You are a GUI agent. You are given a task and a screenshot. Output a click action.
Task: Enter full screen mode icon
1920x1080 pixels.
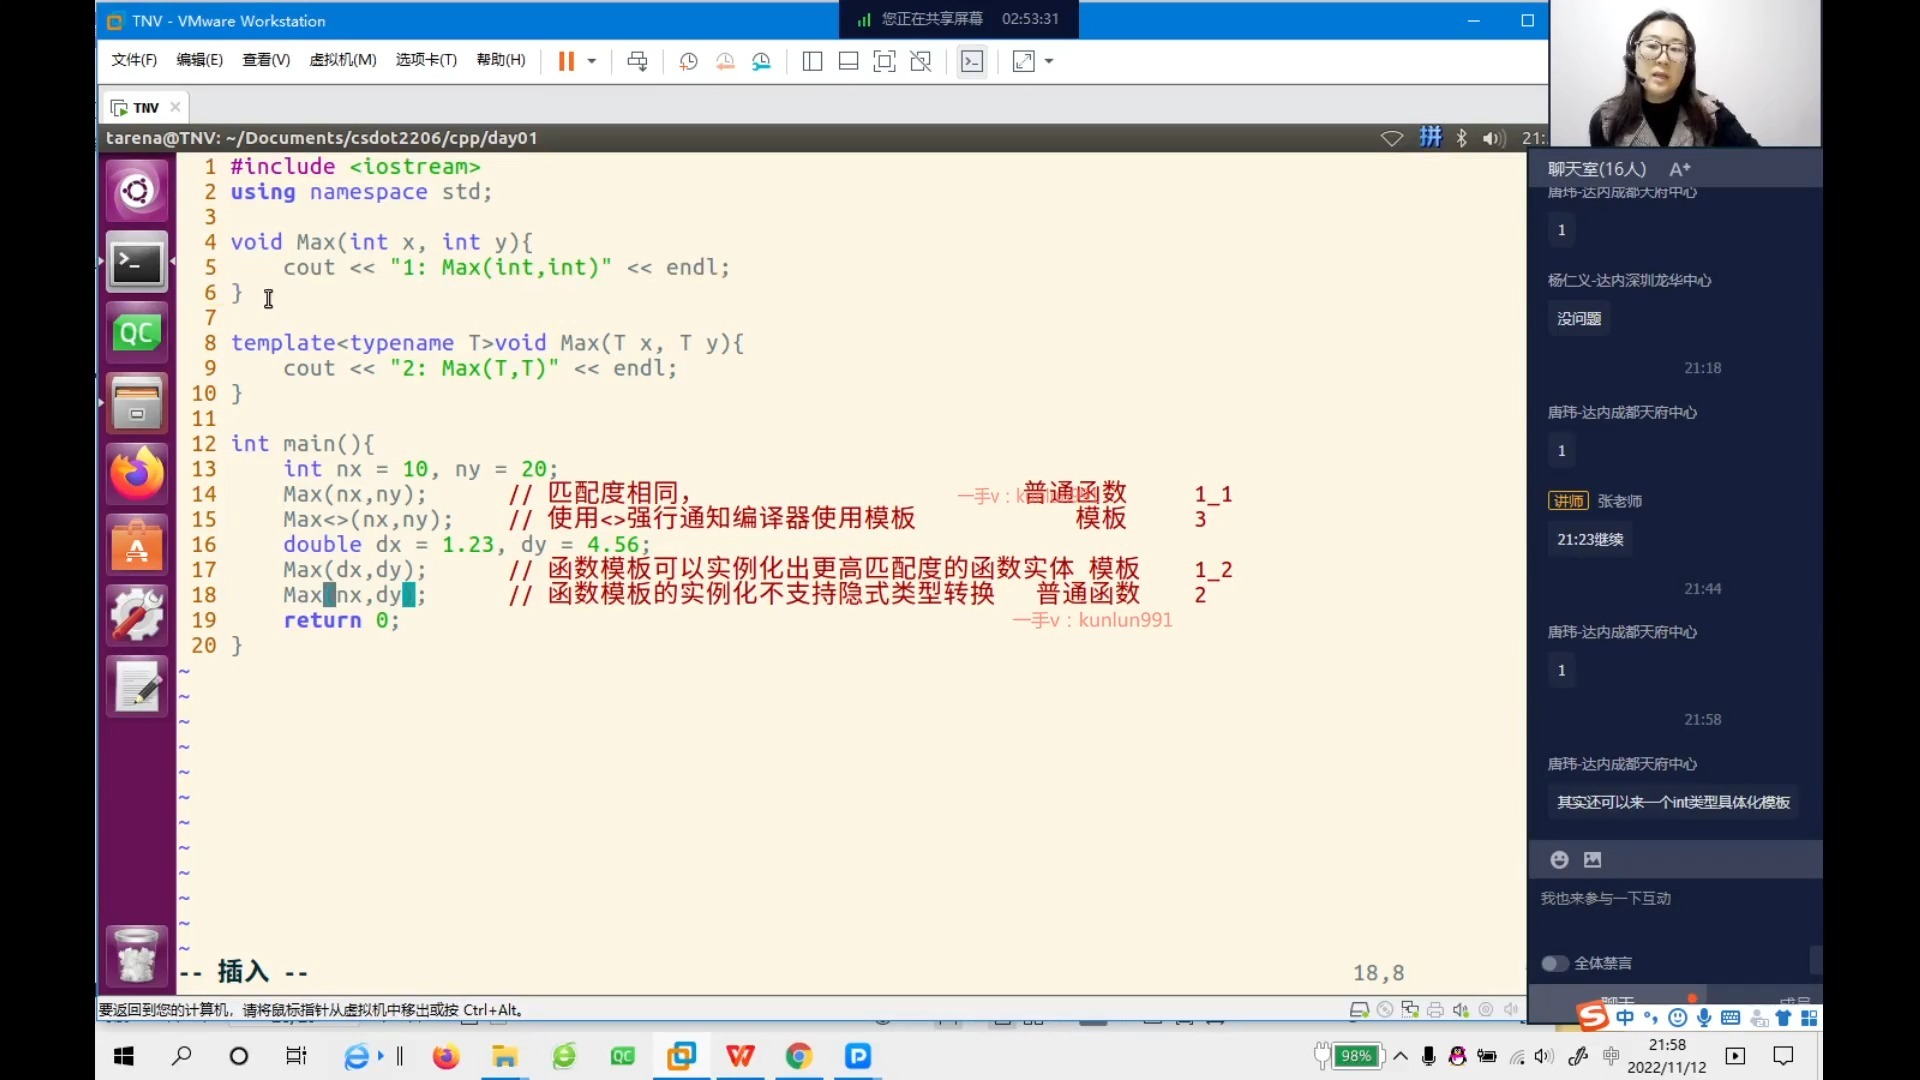[x=884, y=61]
